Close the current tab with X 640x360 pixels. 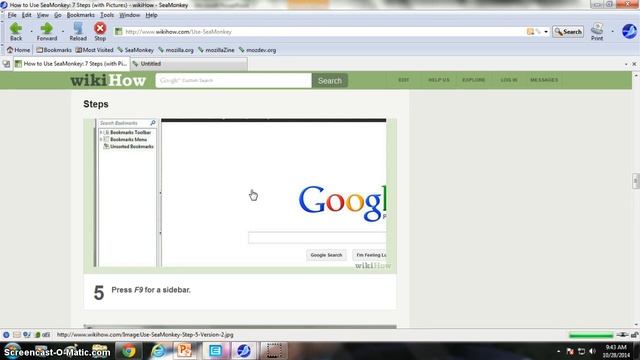coord(634,64)
